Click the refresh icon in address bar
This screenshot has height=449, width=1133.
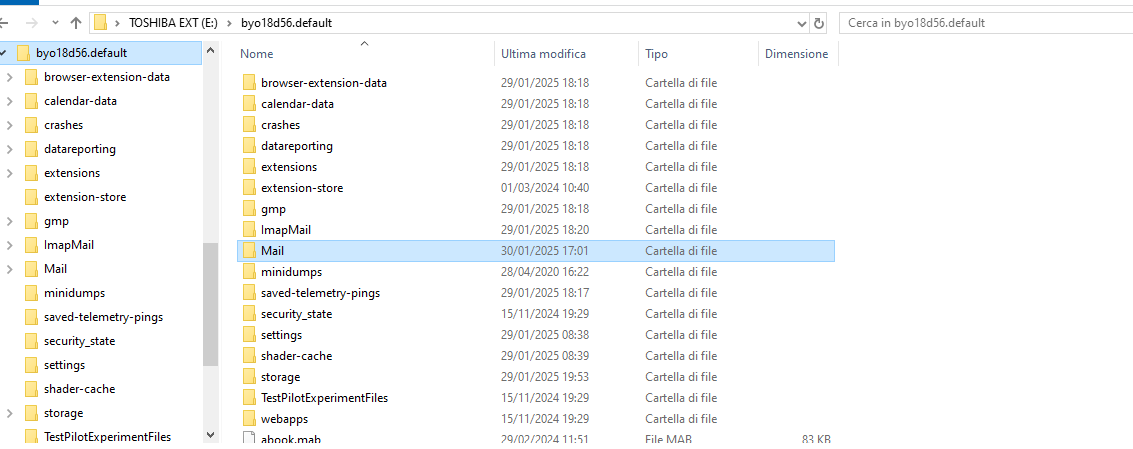(x=819, y=23)
